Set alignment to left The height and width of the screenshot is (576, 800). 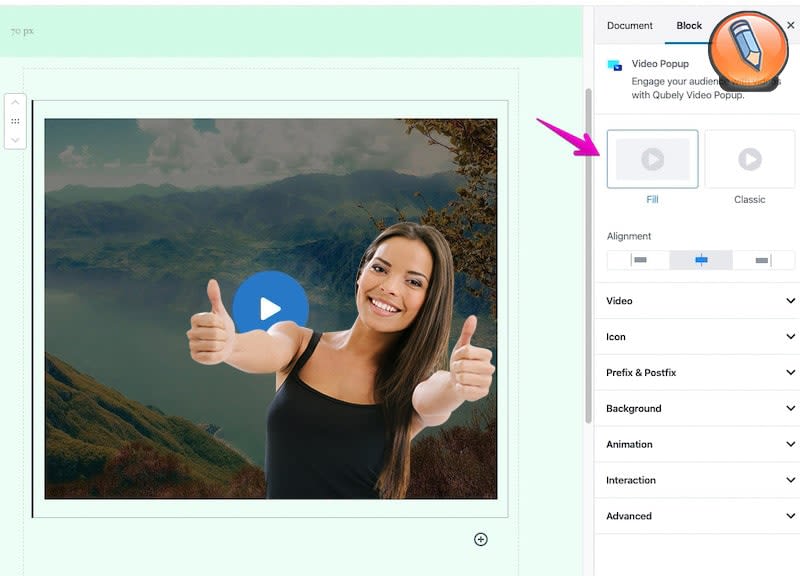[x=638, y=260]
